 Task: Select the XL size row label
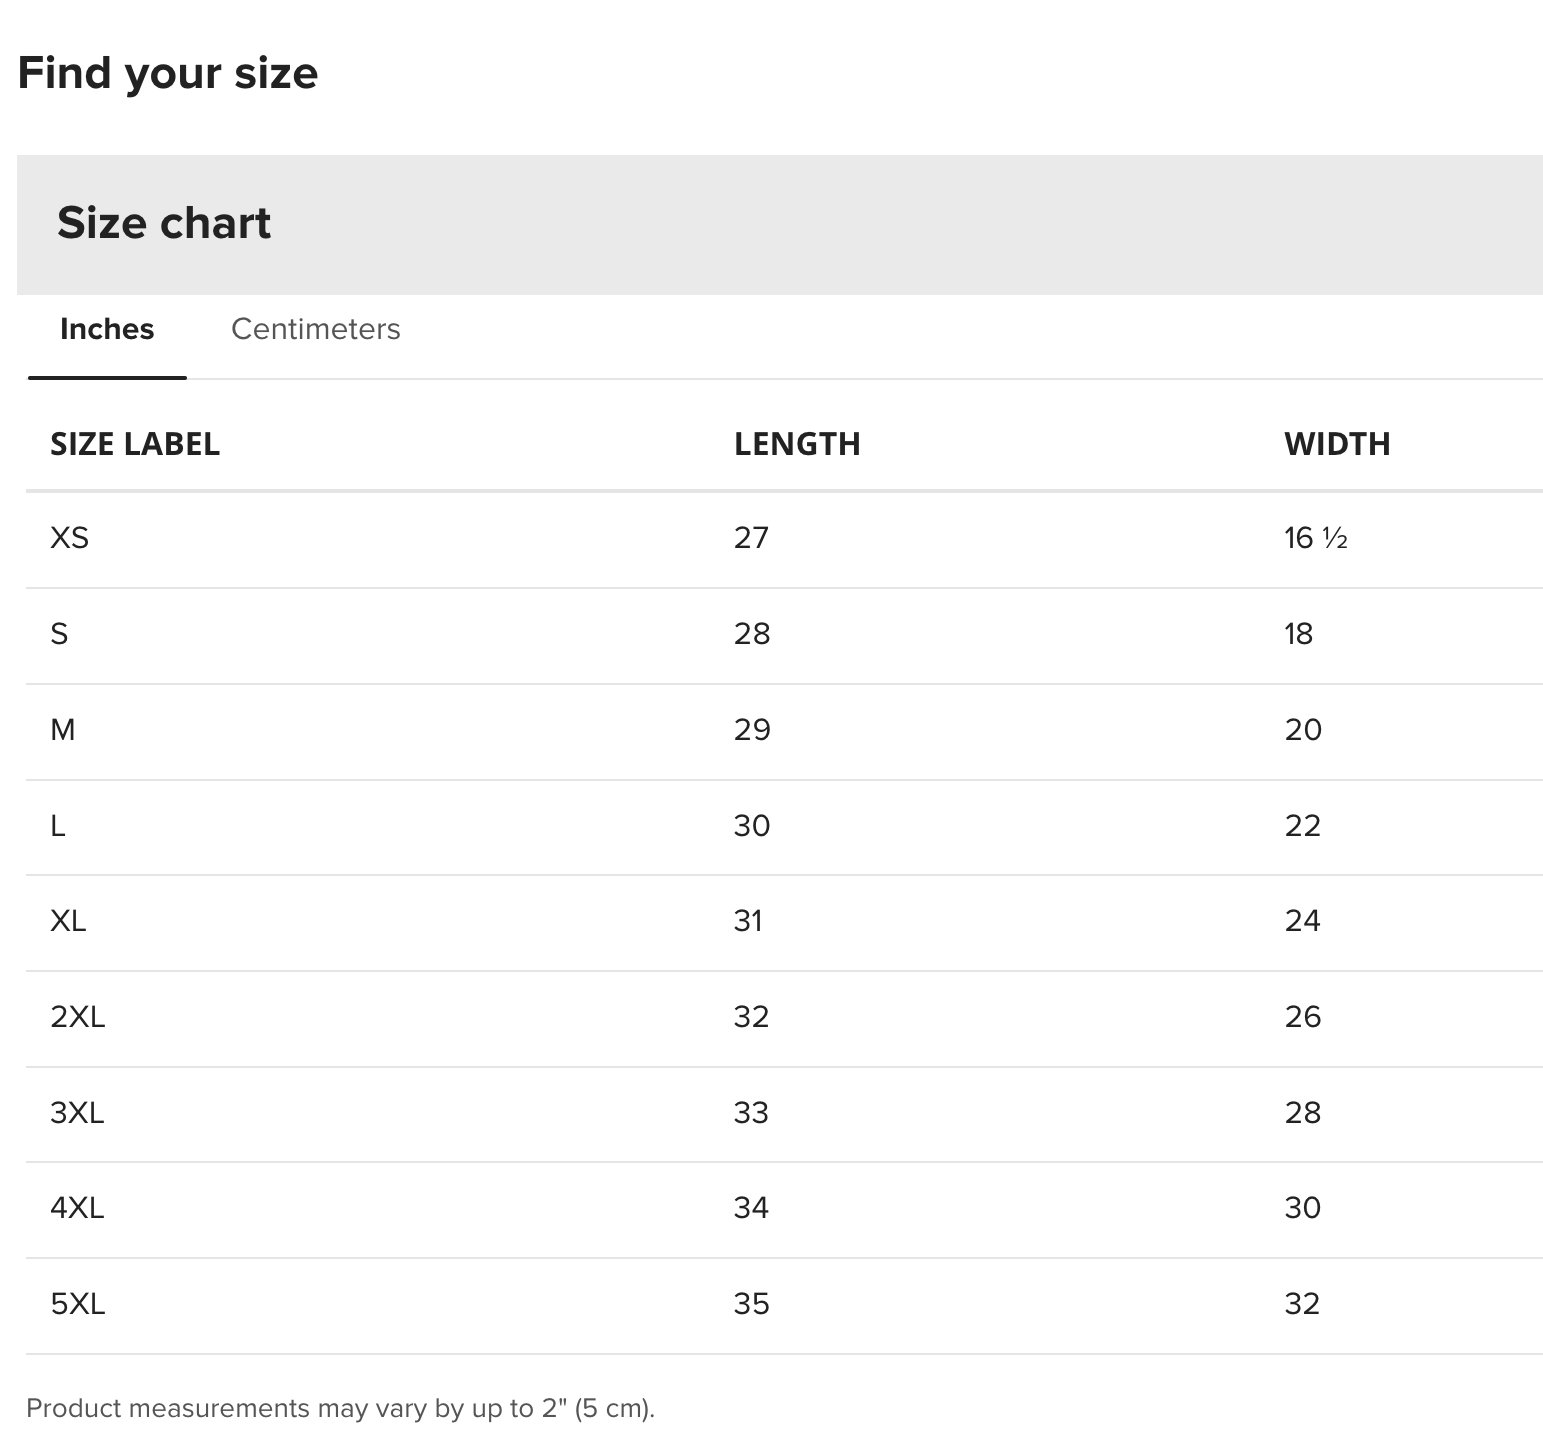68,921
